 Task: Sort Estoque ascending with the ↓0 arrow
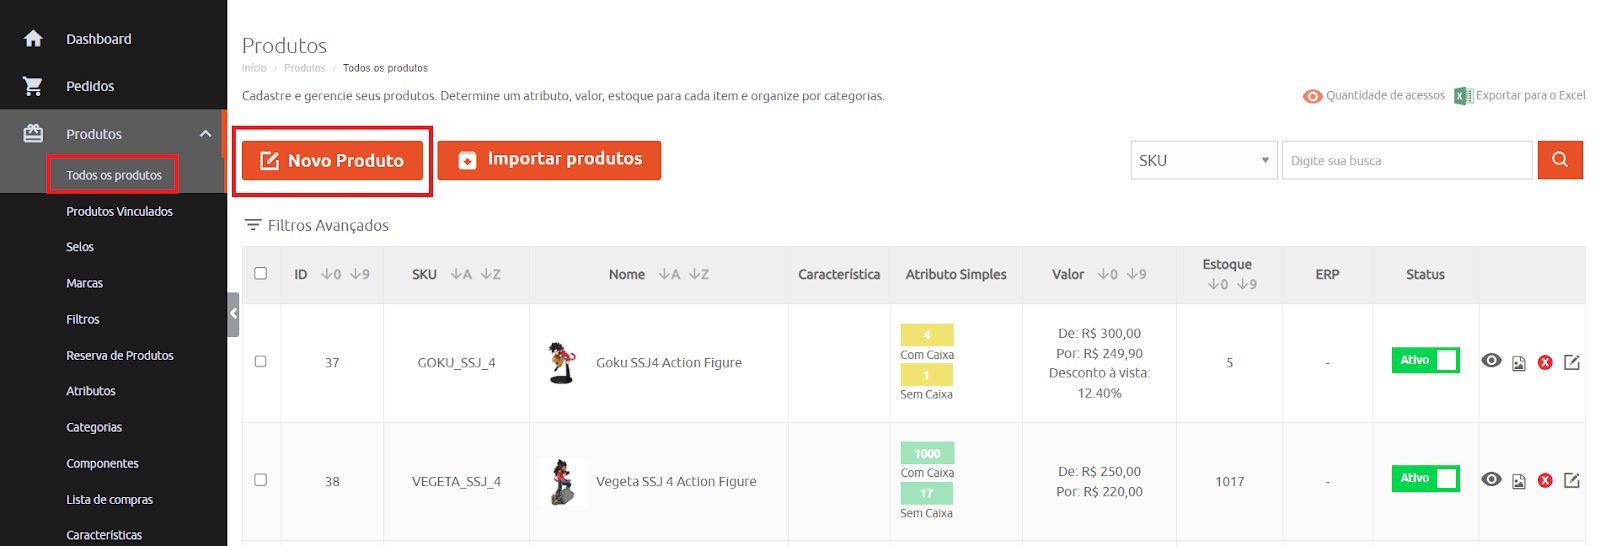tap(1218, 284)
